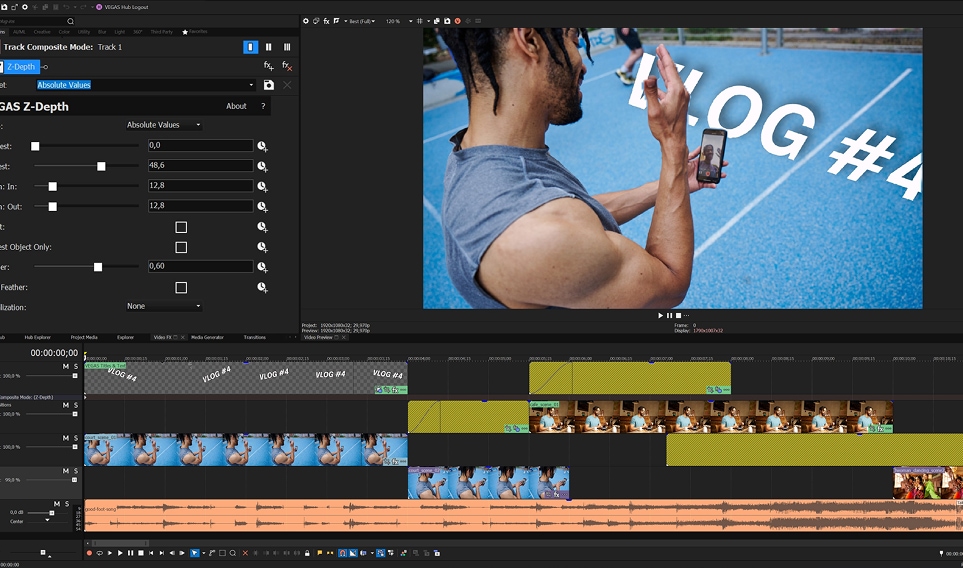
Task: Select the Envelope edit tool
Action: point(212,553)
